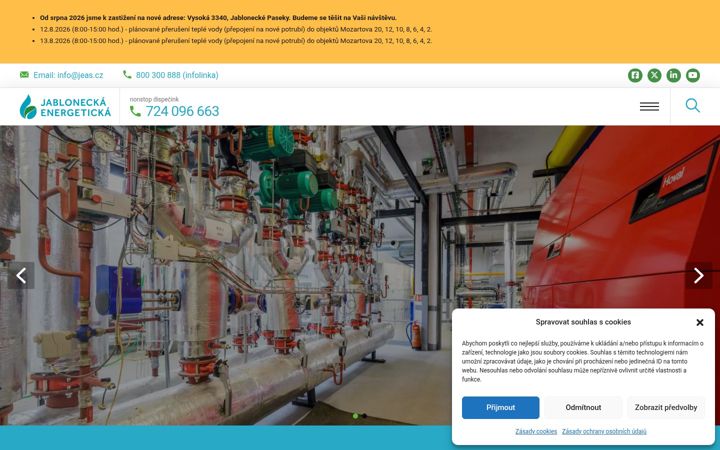Open the YouTube social icon
Image resolution: width=720 pixels, height=450 pixels.
(x=692, y=75)
